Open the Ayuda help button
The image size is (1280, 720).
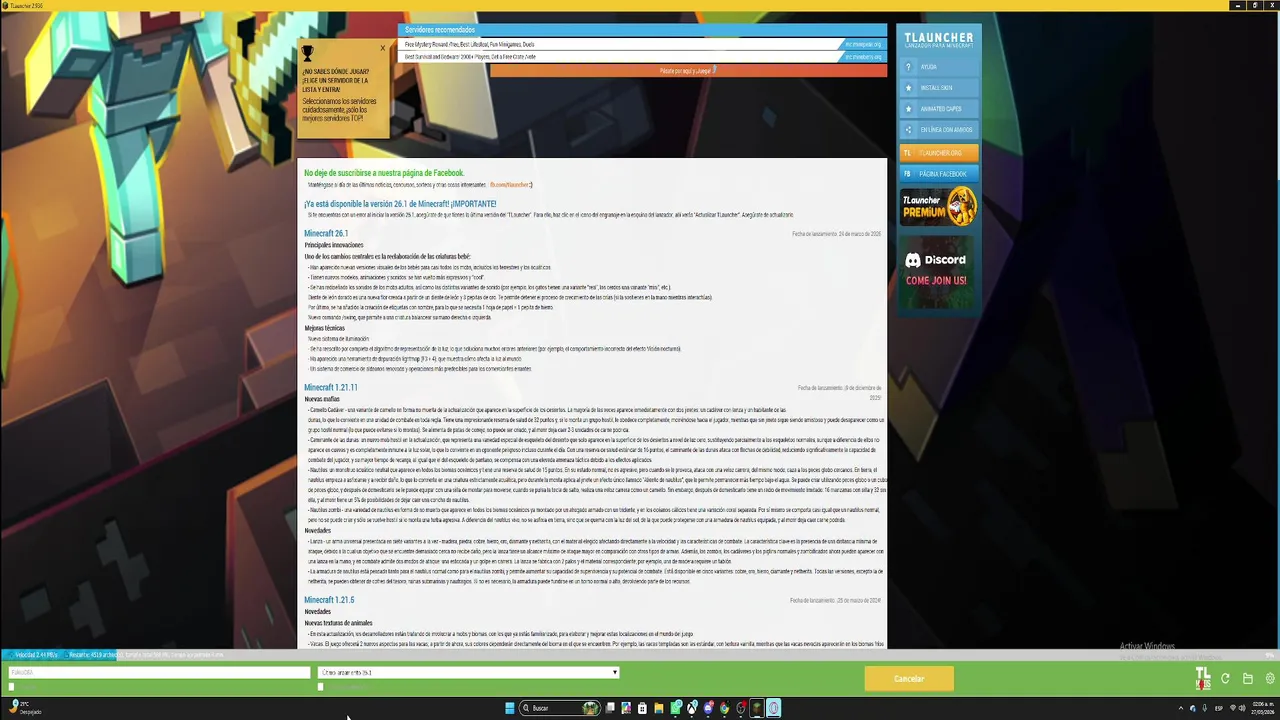tap(939, 67)
